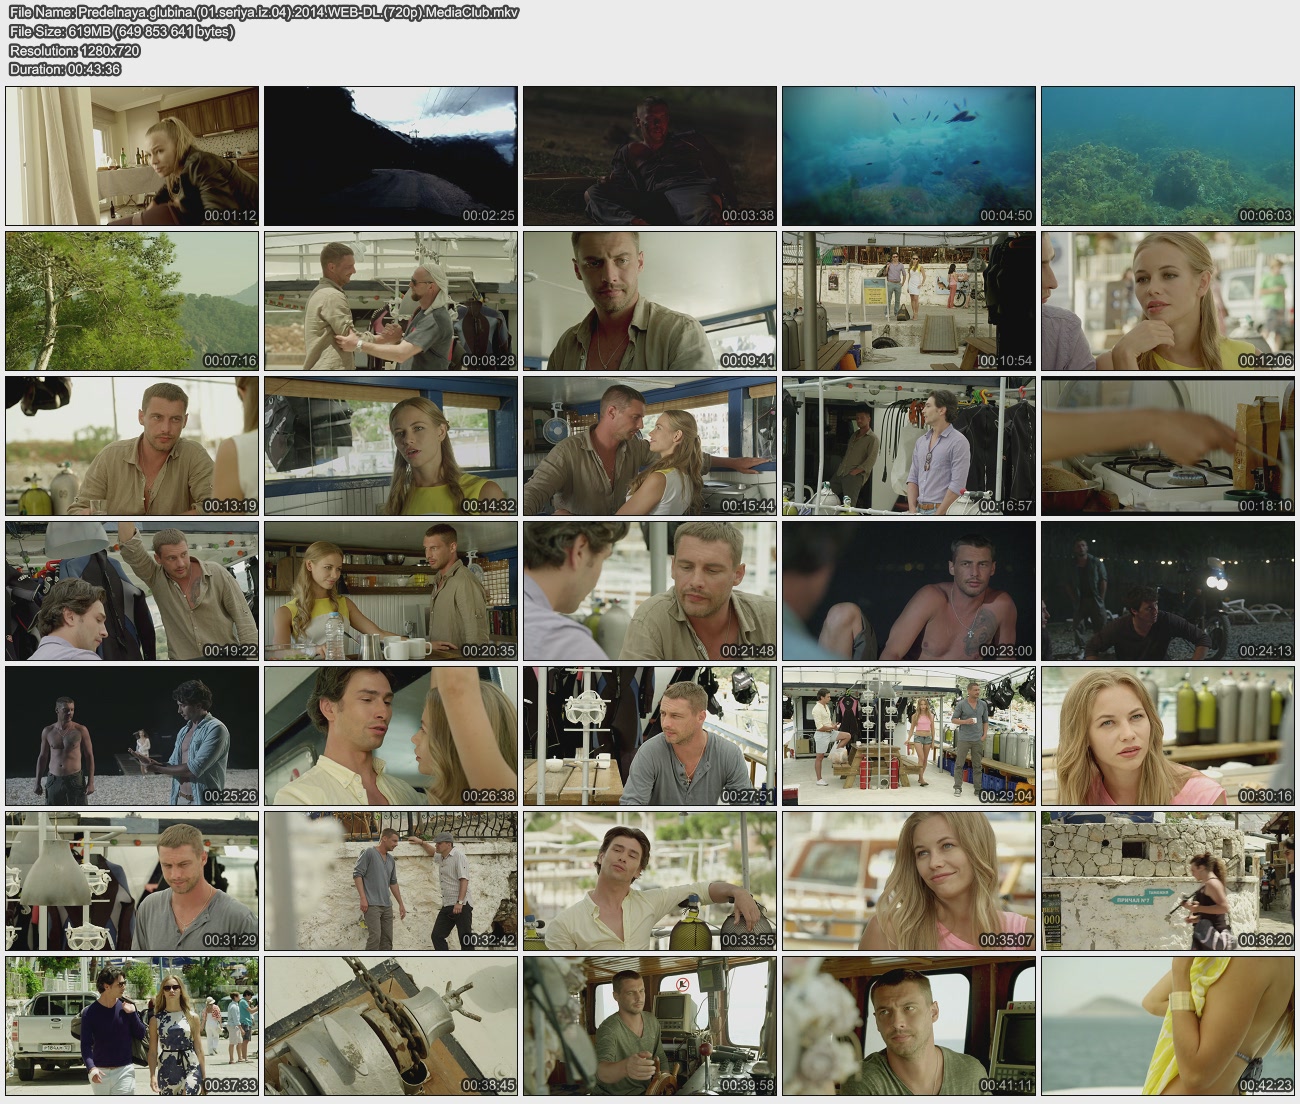Open the underwater fish frame at 00:04:50
This screenshot has height=1104, width=1300.
pos(909,156)
